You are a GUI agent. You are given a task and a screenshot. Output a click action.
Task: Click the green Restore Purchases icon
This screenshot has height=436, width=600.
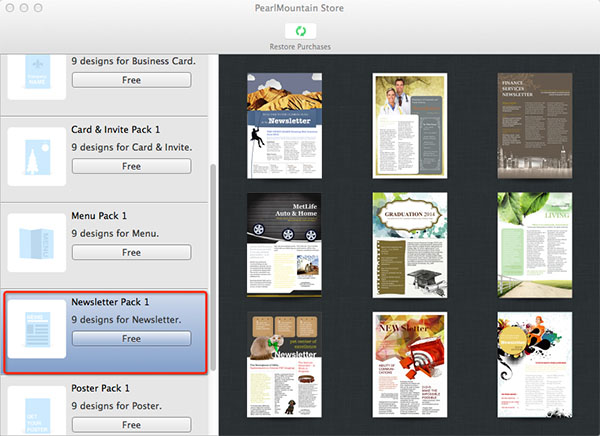click(x=299, y=31)
